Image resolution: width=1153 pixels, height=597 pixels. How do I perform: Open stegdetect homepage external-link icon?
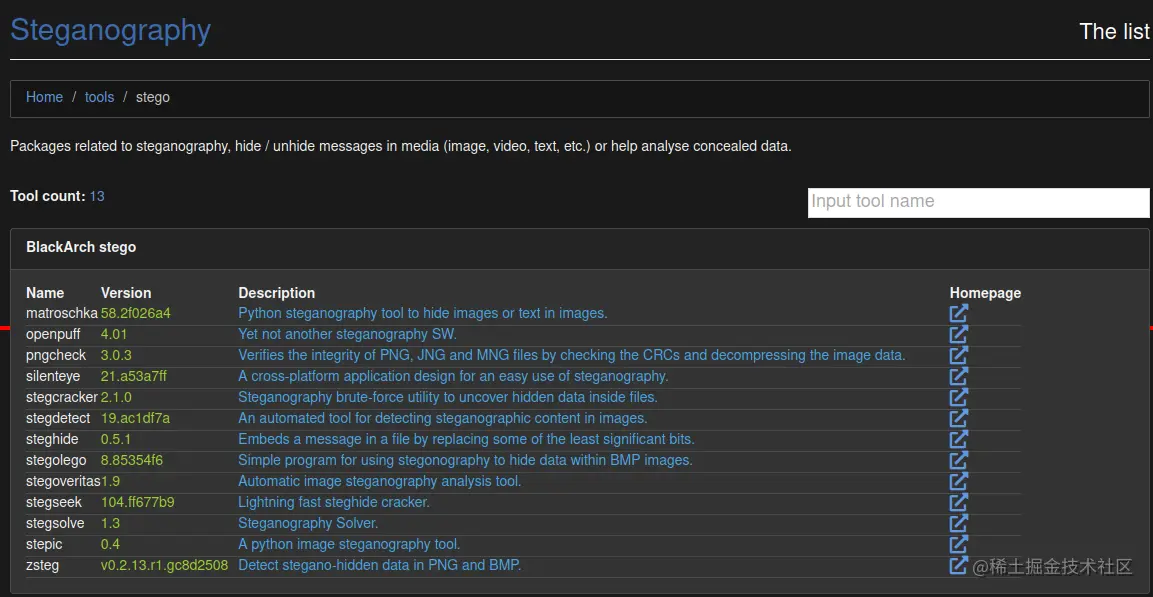click(x=959, y=418)
